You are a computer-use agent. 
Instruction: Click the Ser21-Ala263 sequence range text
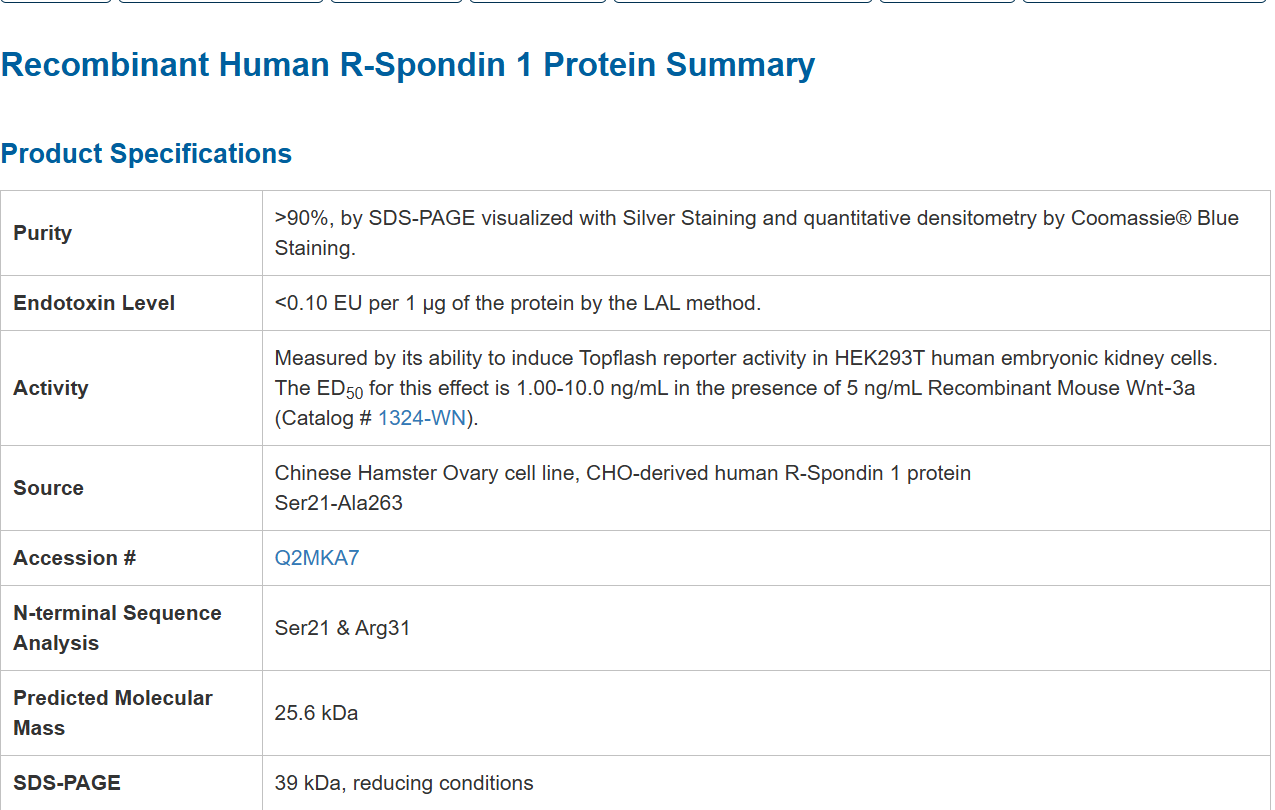coord(338,503)
